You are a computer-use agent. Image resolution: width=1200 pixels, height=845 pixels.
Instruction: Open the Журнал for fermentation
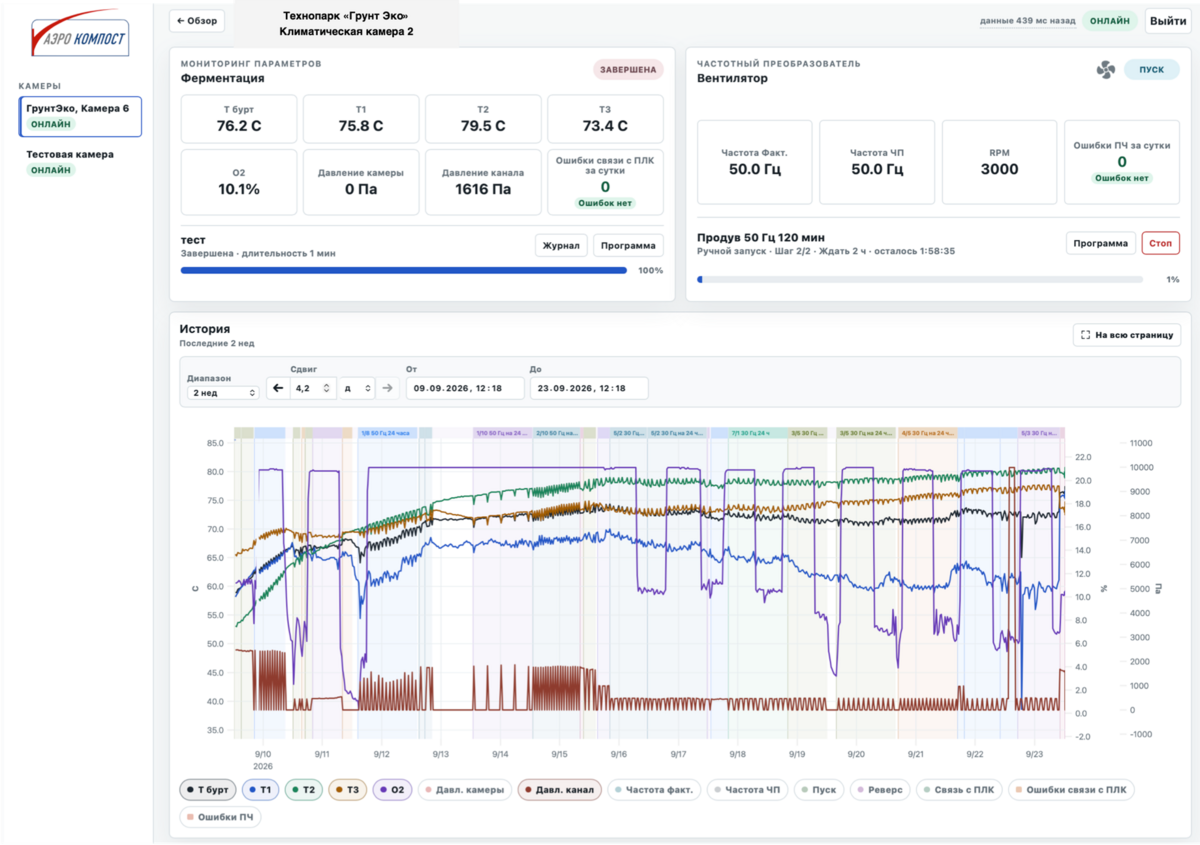click(x=561, y=245)
